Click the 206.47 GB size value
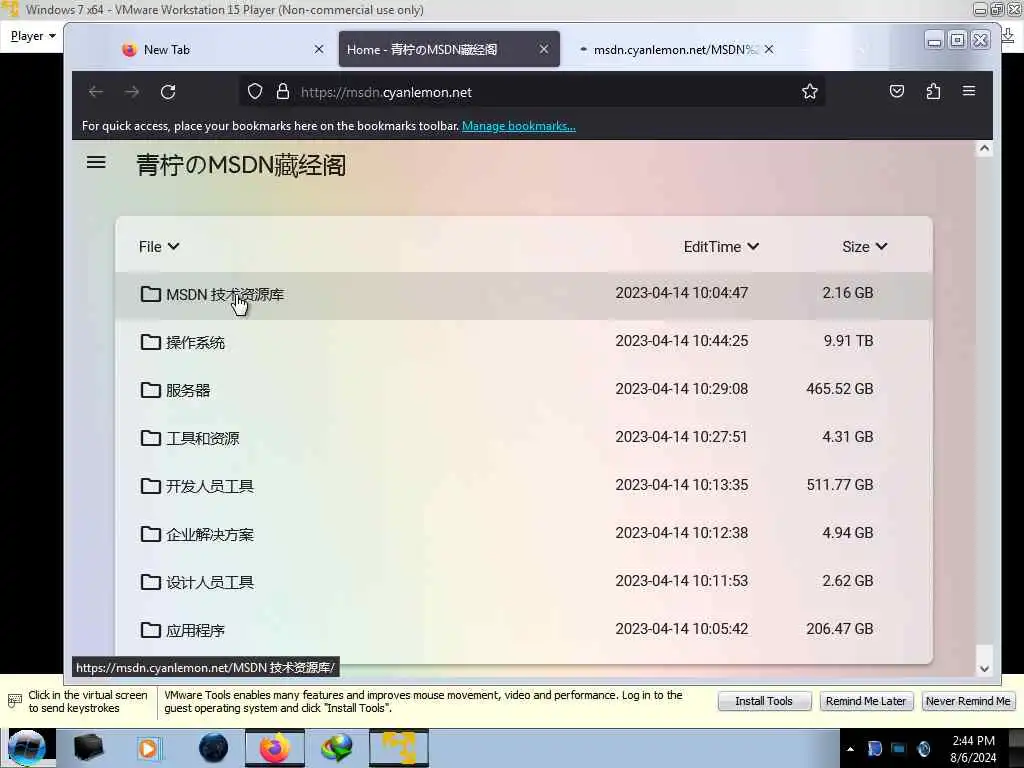 (x=840, y=629)
